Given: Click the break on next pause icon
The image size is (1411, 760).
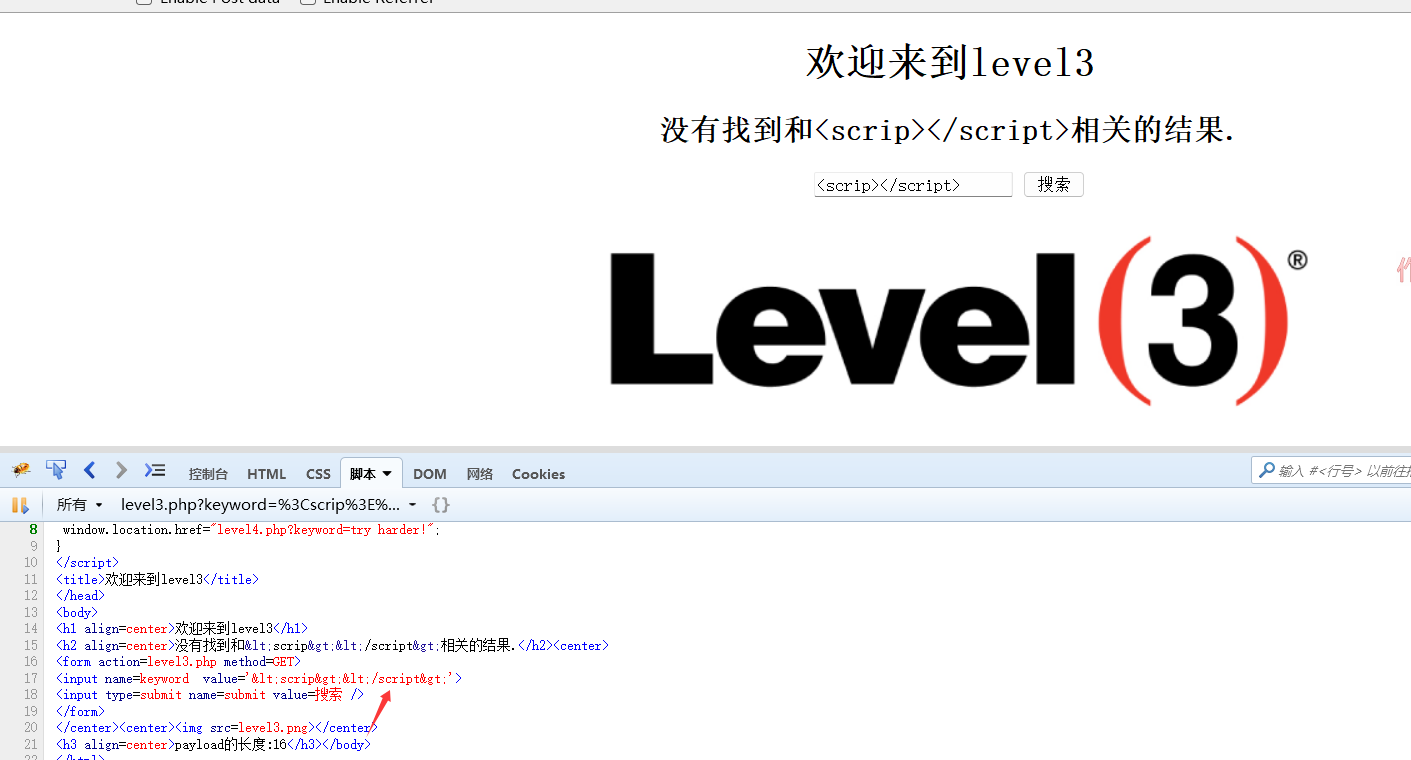Looking at the screenshot, I should click(x=20, y=505).
